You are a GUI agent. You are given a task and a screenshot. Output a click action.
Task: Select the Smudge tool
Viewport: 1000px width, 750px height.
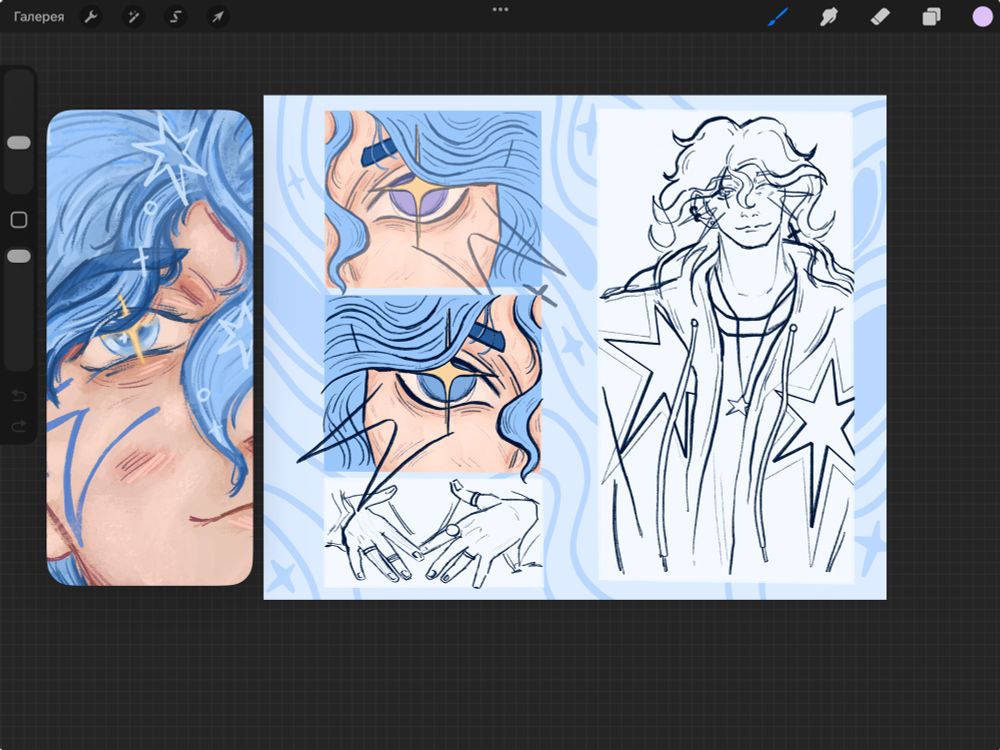828,17
